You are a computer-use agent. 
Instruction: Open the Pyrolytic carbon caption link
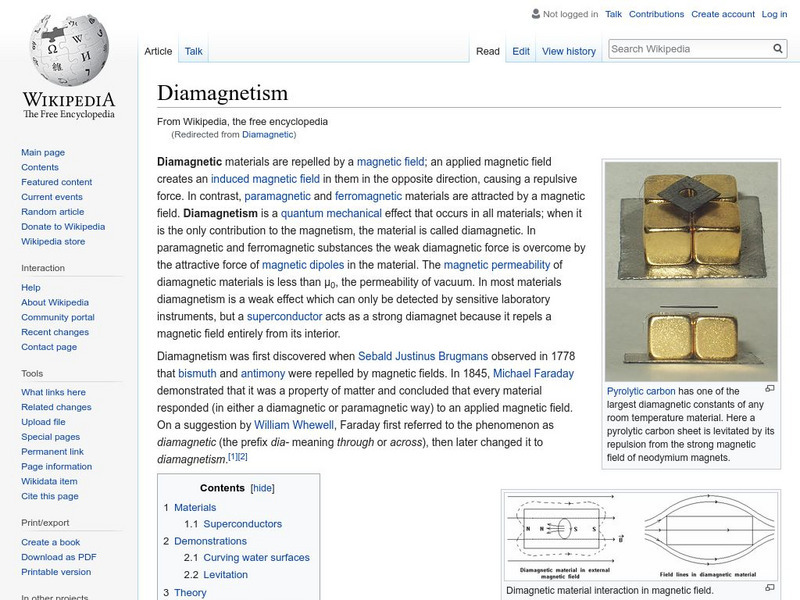pyautogui.click(x=641, y=391)
